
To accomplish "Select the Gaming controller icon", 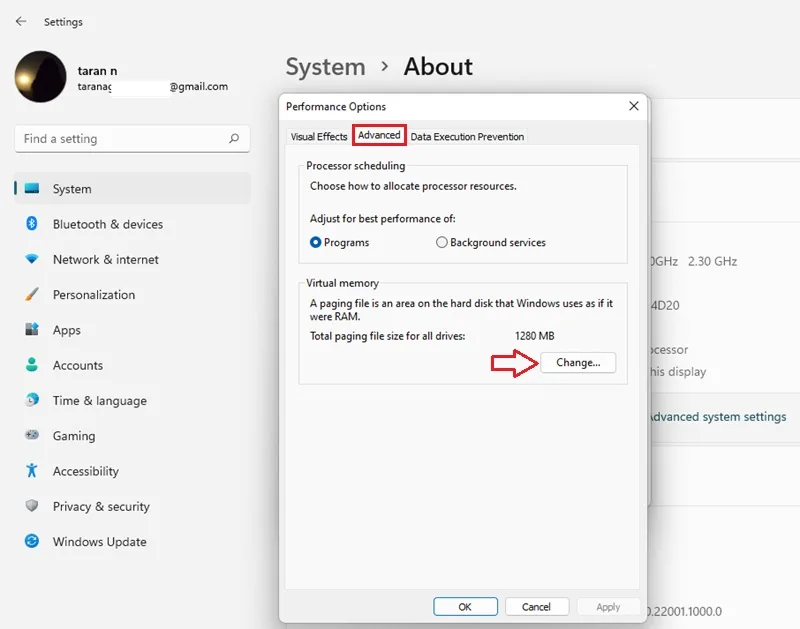I will [x=32, y=435].
